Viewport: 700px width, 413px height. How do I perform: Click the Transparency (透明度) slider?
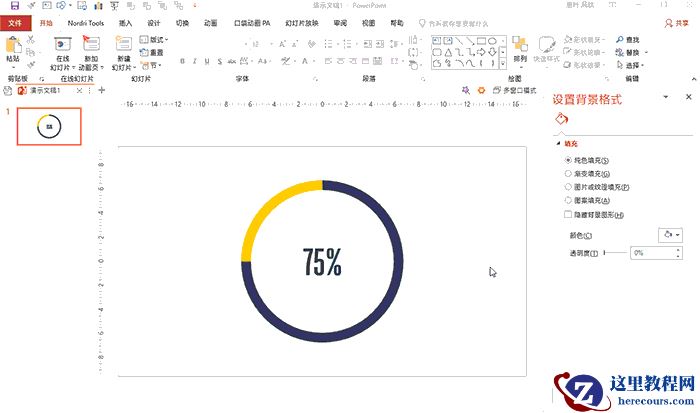click(x=615, y=253)
